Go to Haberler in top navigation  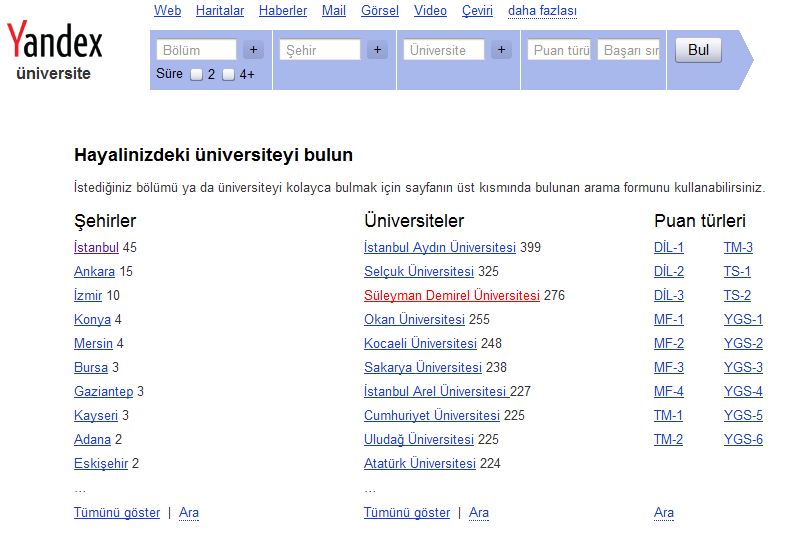pos(283,11)
